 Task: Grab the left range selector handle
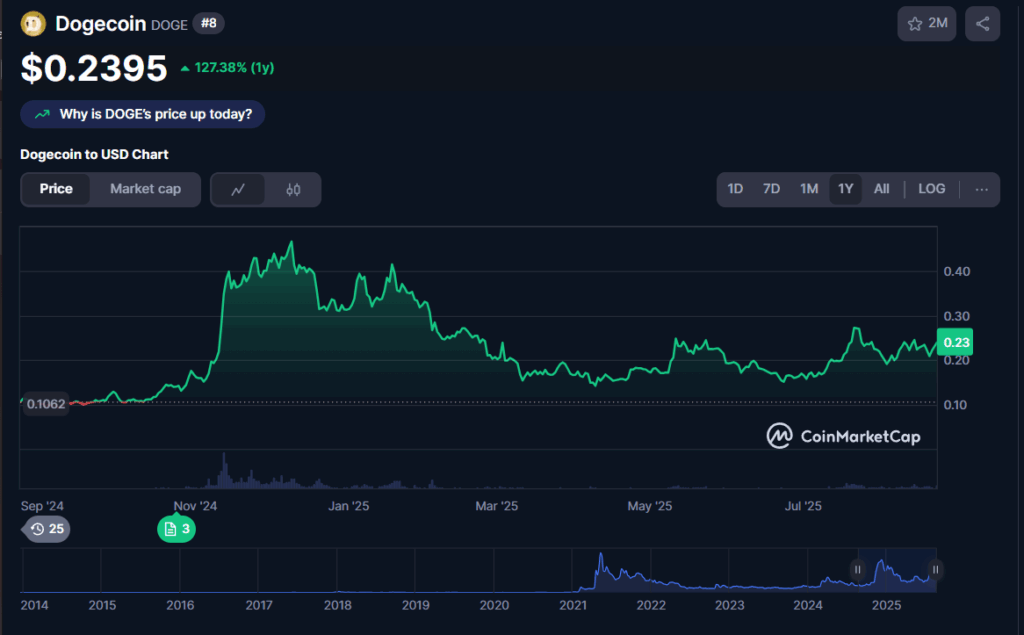point(857,570)
